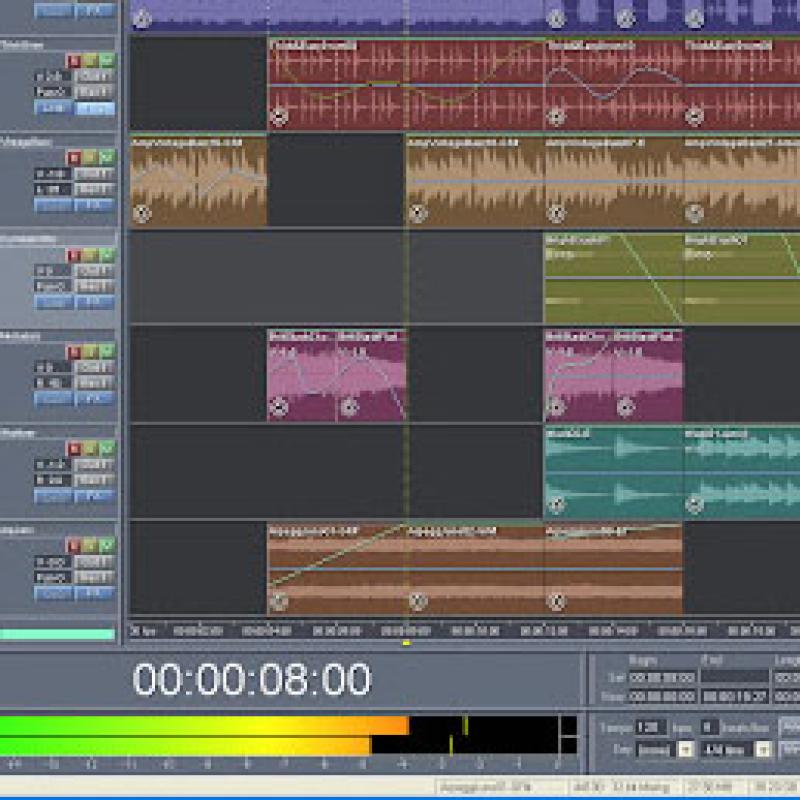
Task: Click the handle icon of the first tan clip
Action: pyautogui.click(x=142, y=213)
